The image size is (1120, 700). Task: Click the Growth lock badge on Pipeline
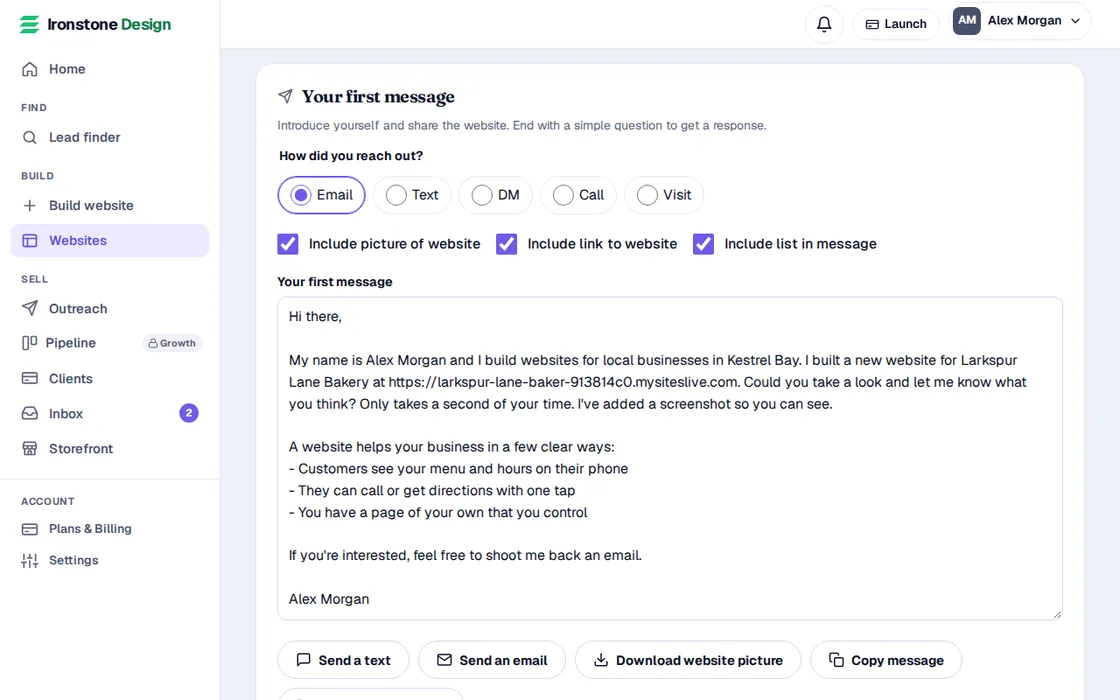[172, 343]
